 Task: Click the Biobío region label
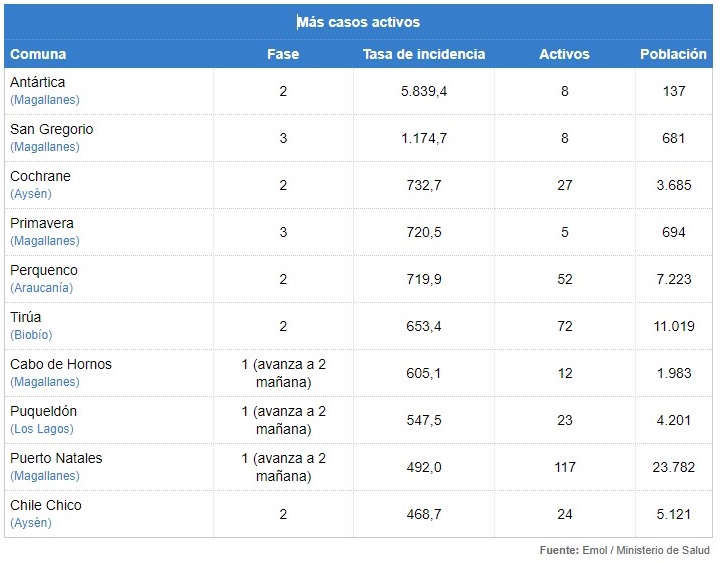coord(31,335)
